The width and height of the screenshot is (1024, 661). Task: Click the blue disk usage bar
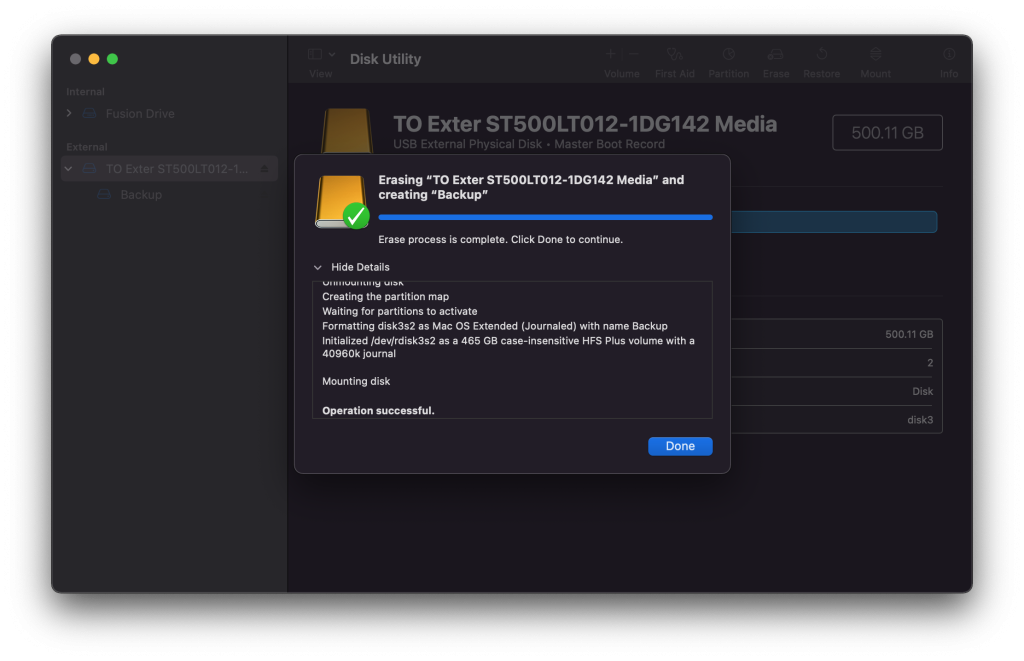coord(834,222)
